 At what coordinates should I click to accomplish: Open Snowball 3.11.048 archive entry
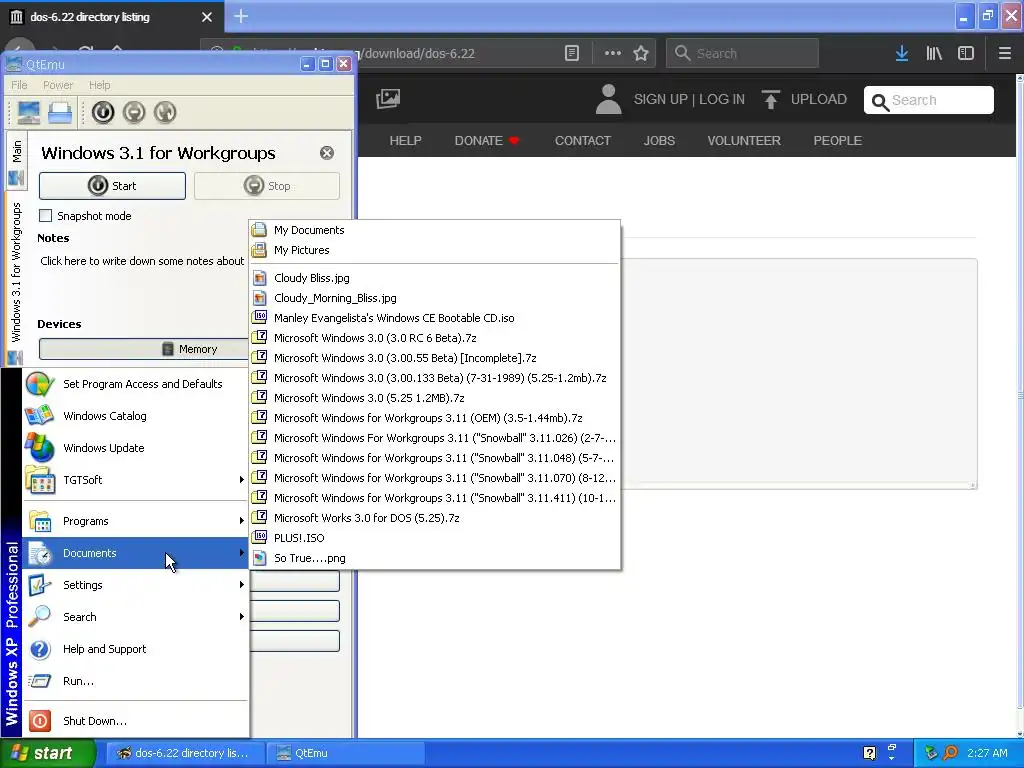(x=435, y=458)
